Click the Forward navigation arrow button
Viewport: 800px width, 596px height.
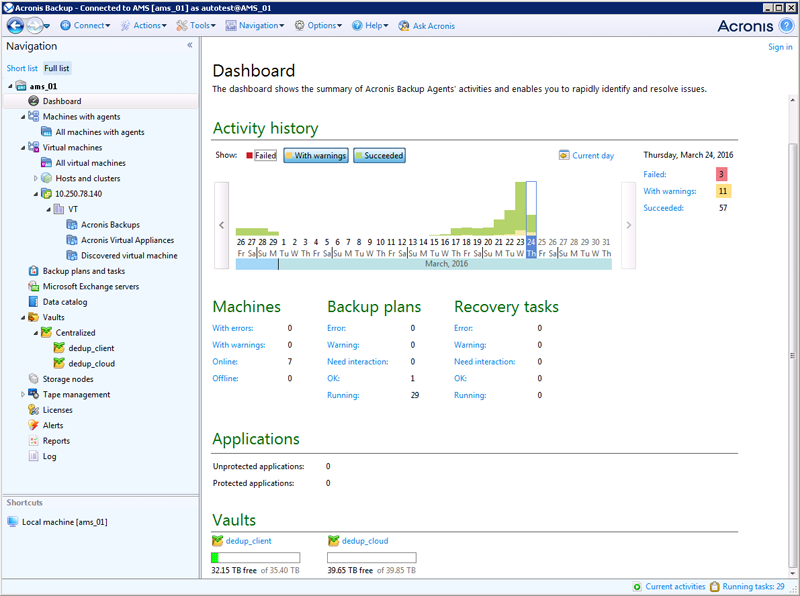pyautogui.click(x=34, y=26)
